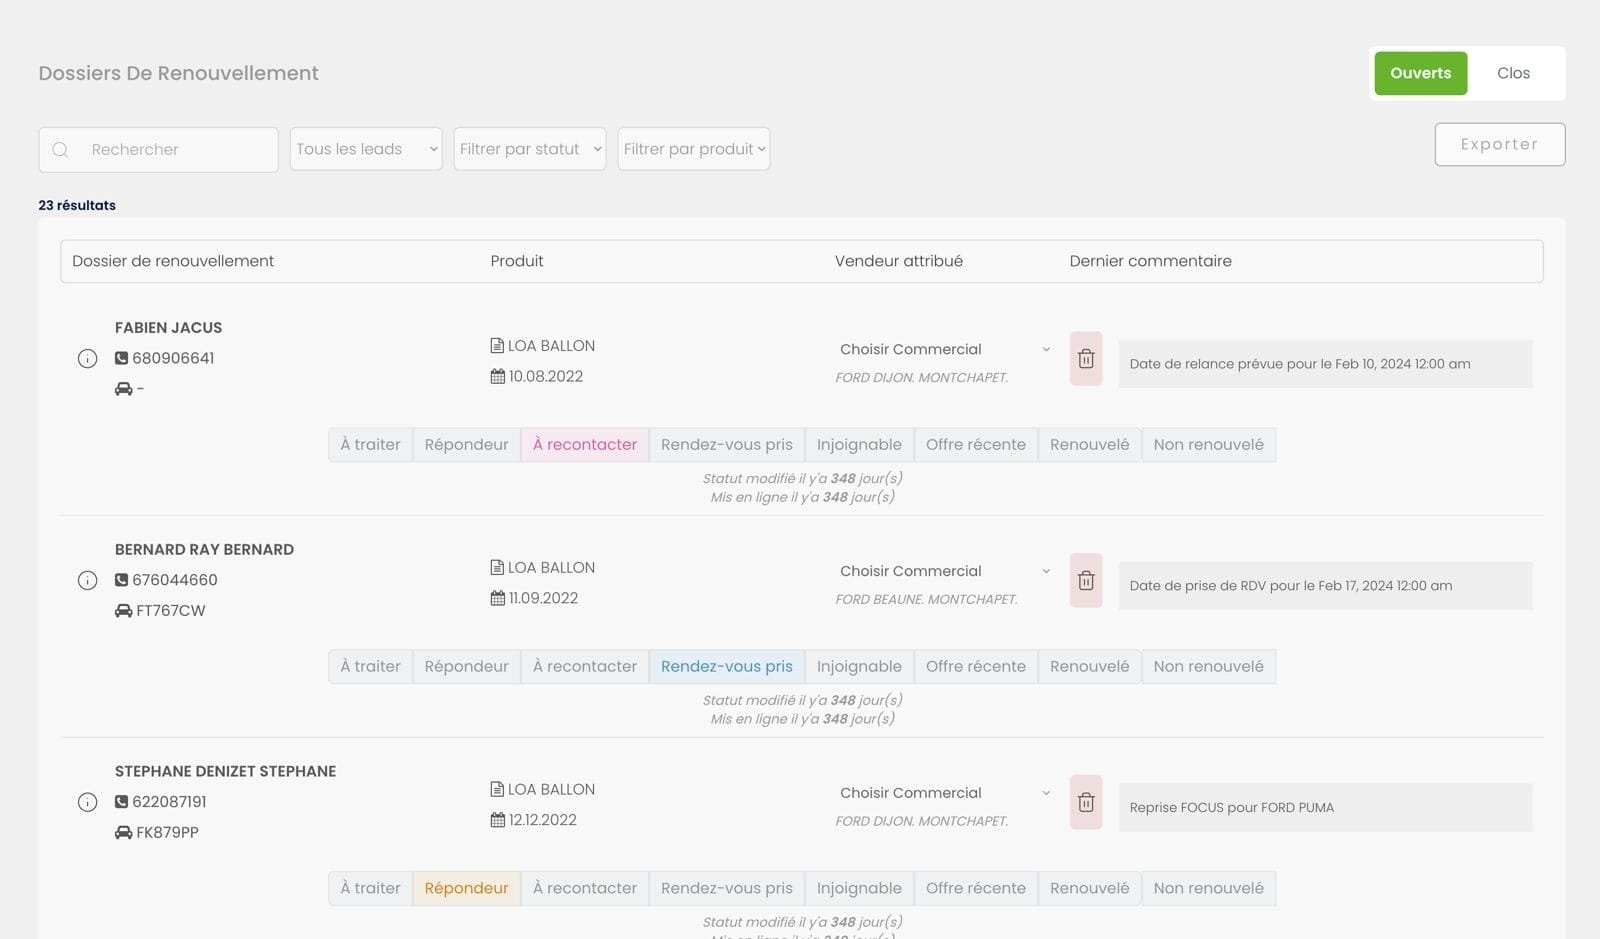The width and height of the screenshot is (1600, 939).
Task: Select the Ouverts tab
Action: (1420, 74)
